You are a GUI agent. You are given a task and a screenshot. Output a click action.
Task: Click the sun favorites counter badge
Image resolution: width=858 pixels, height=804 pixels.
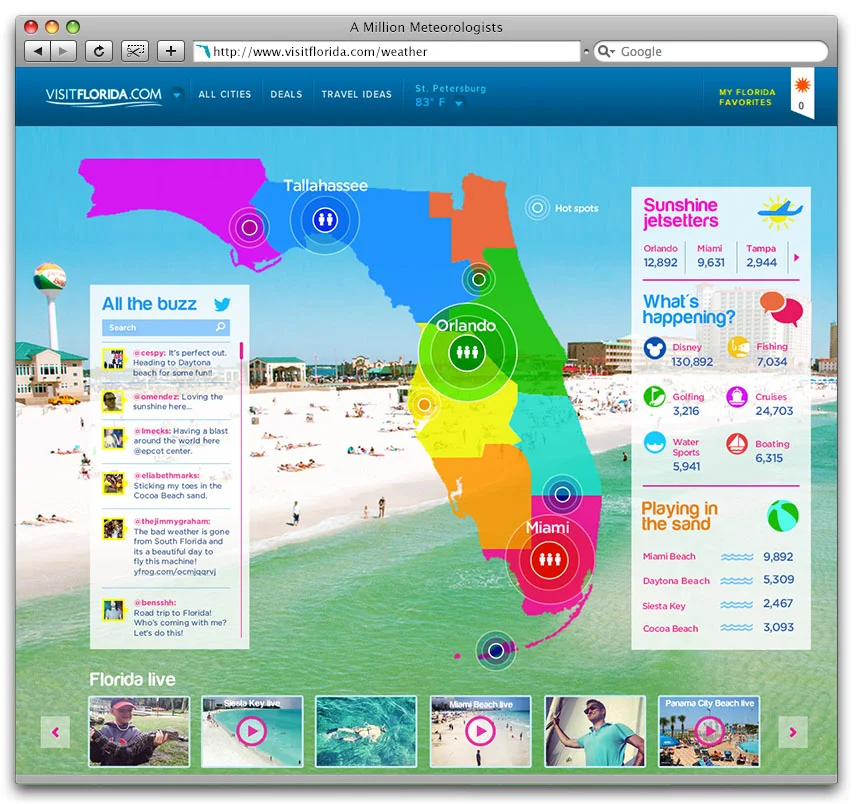pos(802,93)
